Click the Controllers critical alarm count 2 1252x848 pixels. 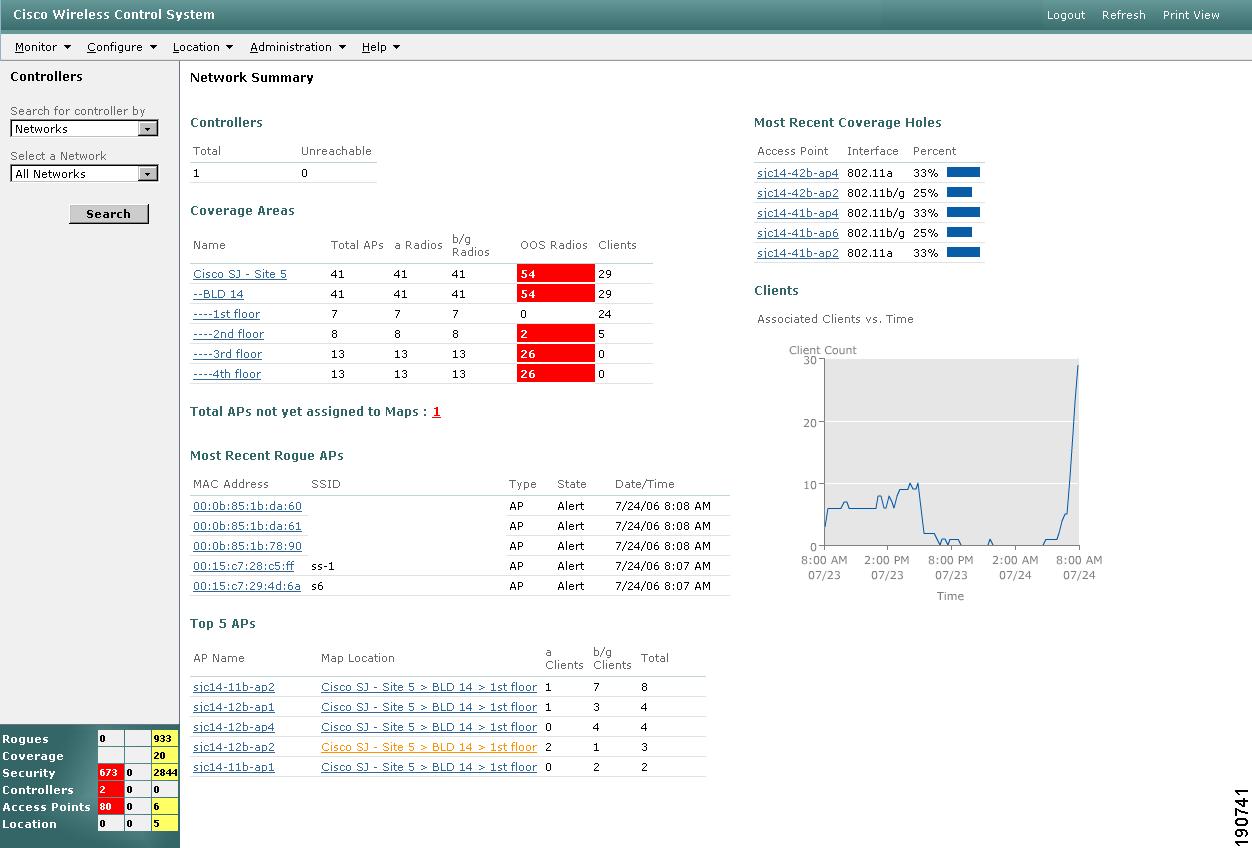[110, 790]
